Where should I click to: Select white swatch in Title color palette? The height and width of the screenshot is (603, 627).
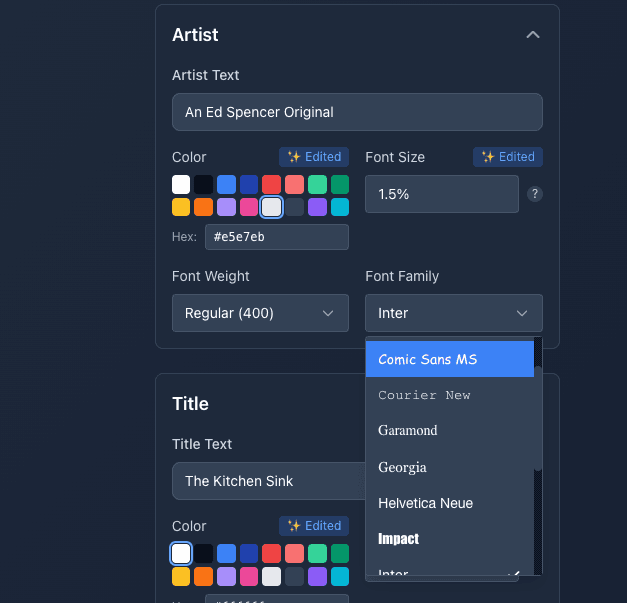[x=181, y=554]
